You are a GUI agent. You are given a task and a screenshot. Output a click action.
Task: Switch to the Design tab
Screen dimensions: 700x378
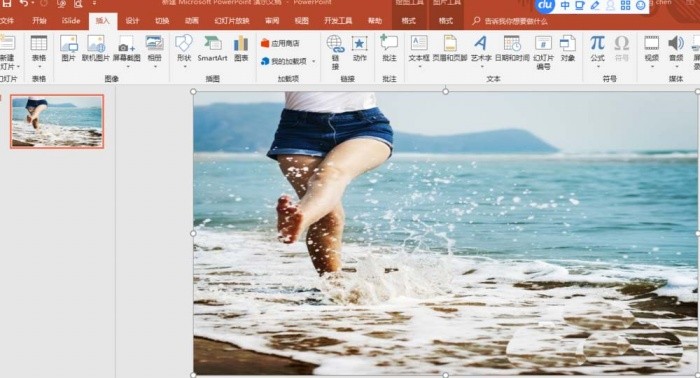(132, 21)
